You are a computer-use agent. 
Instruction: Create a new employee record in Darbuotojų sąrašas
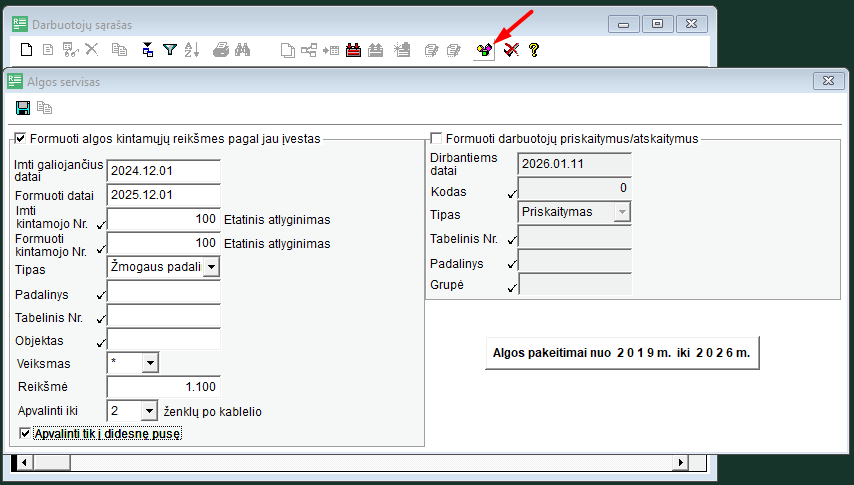pyautogui.click(x=26, y=50)
